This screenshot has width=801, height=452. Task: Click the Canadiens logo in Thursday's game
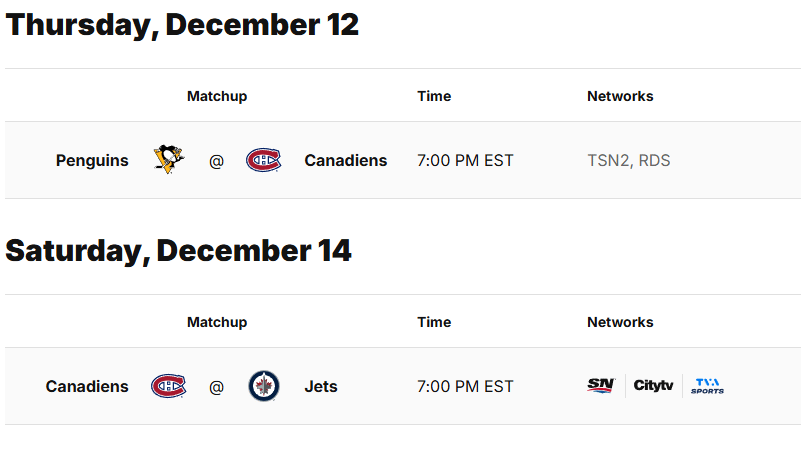click(x=264, y=160)
